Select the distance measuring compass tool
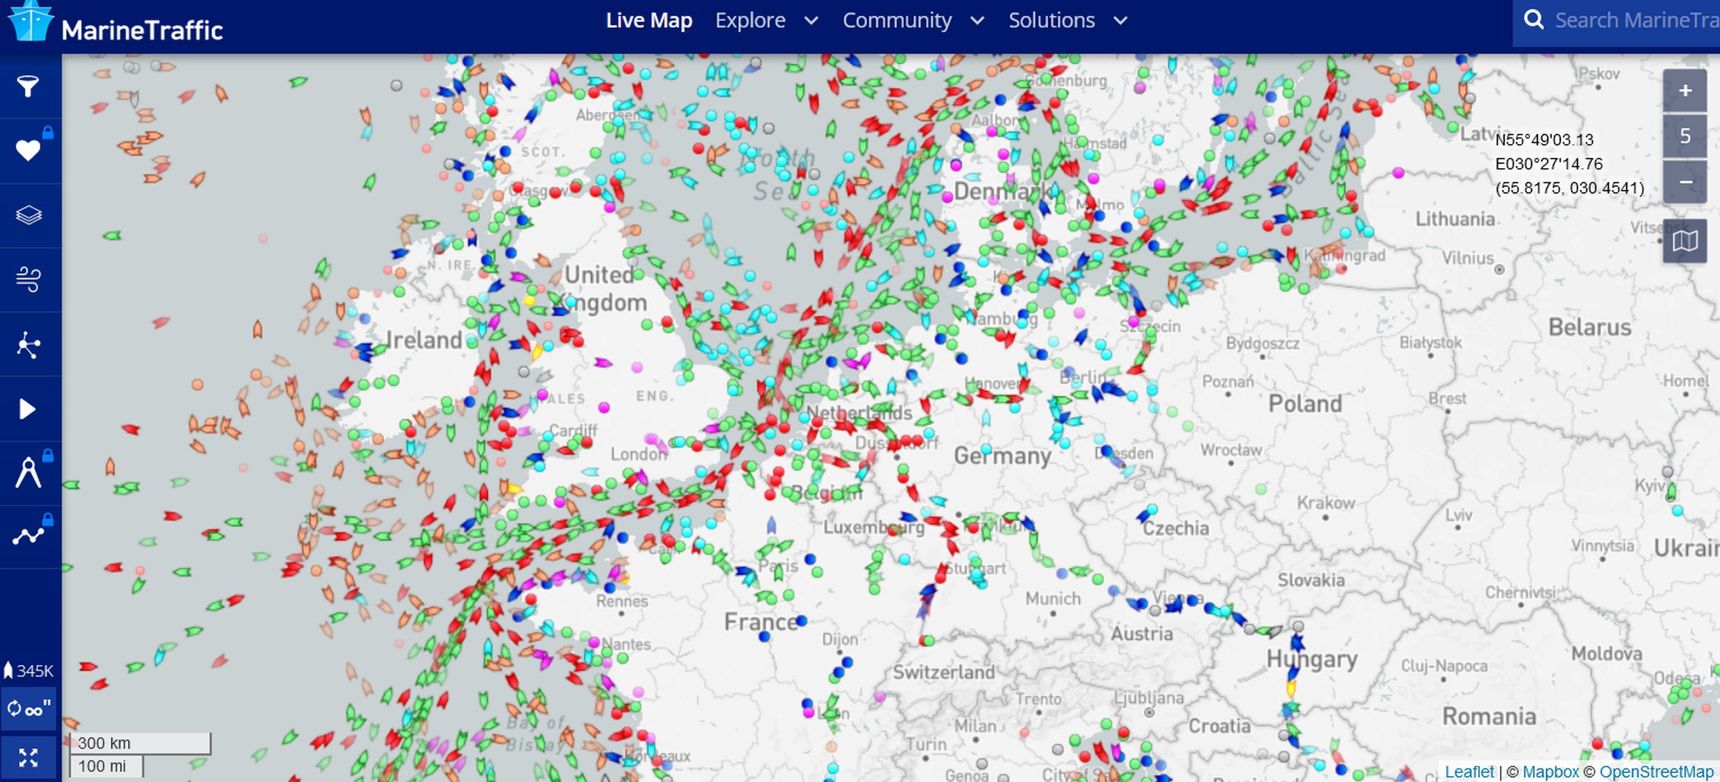Image resolution: width=1720 pixels, height=782 pixels. coord(28,472)
